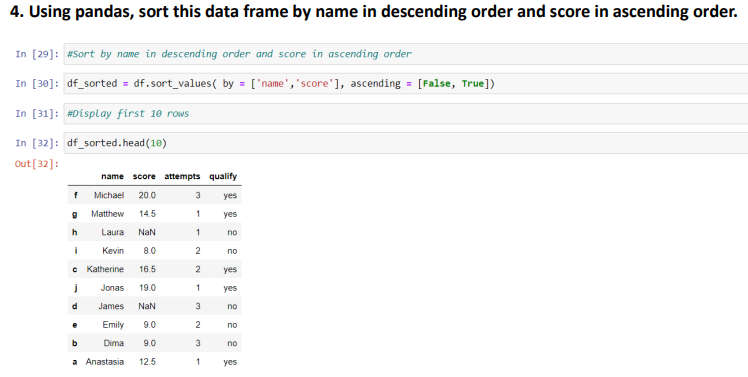Click the attempts value for Kevin
Screen dimensions: 748x377
tap(197, 251)
